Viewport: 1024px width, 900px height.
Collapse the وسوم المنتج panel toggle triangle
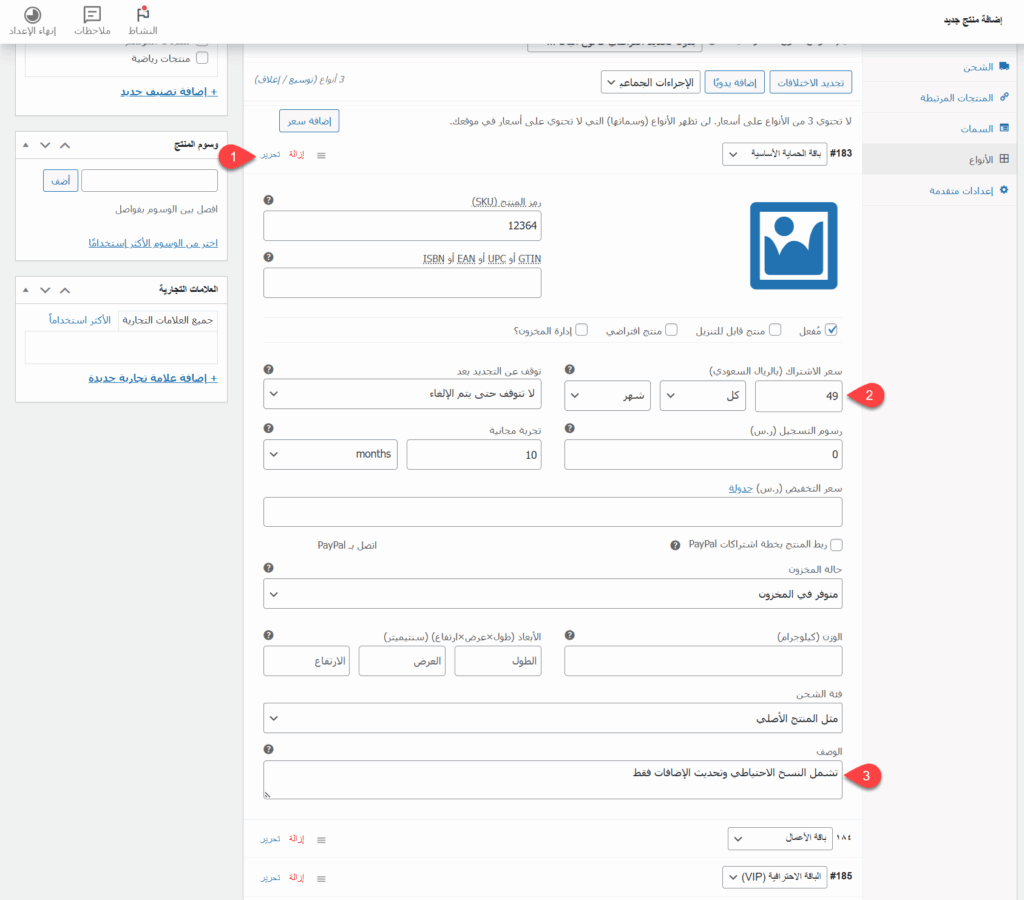(25, 145)
